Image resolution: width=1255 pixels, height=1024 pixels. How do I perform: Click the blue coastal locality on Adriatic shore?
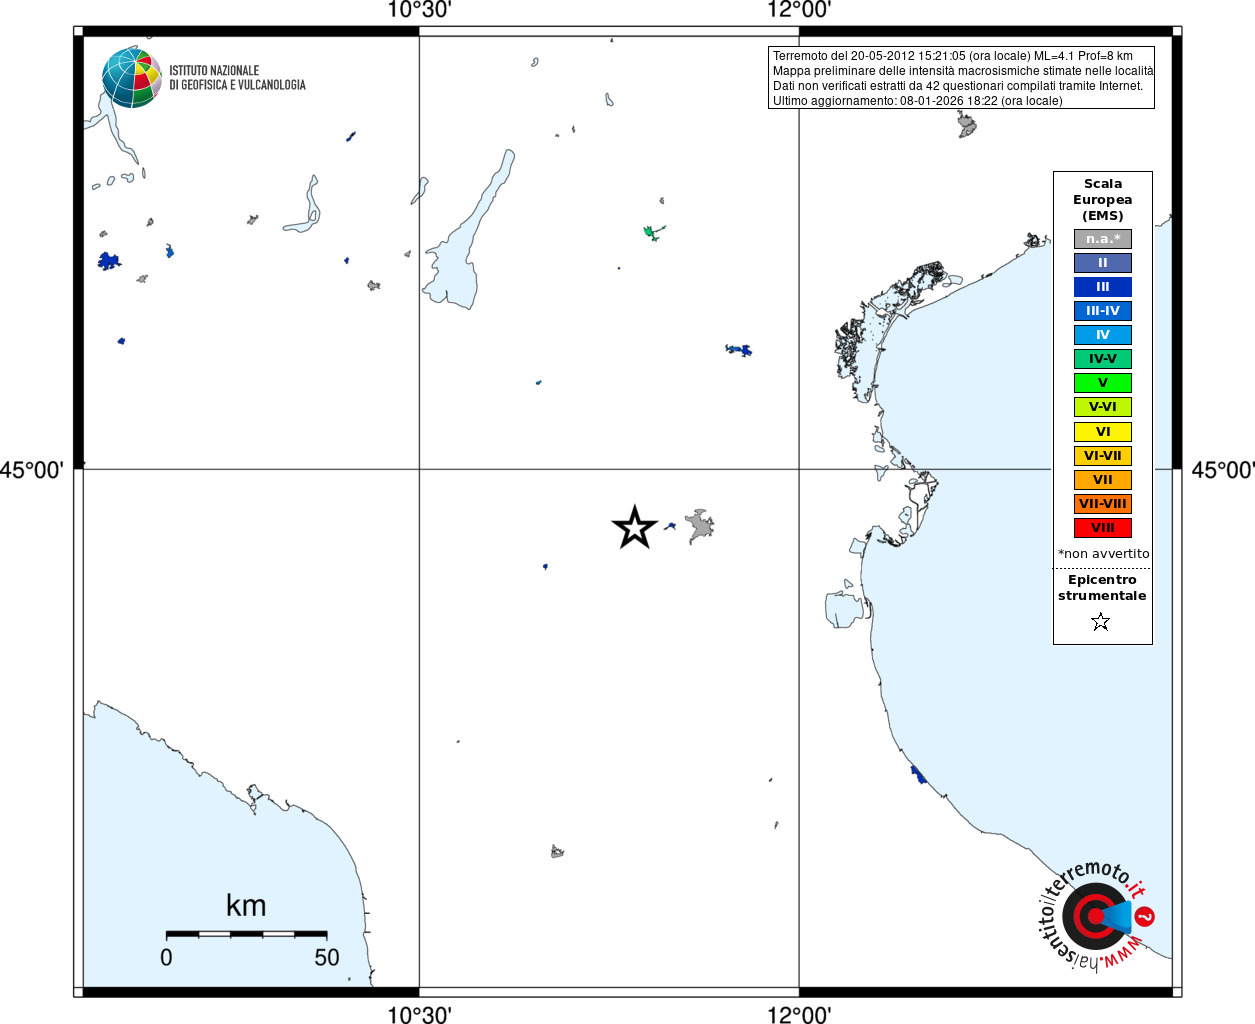918,775
